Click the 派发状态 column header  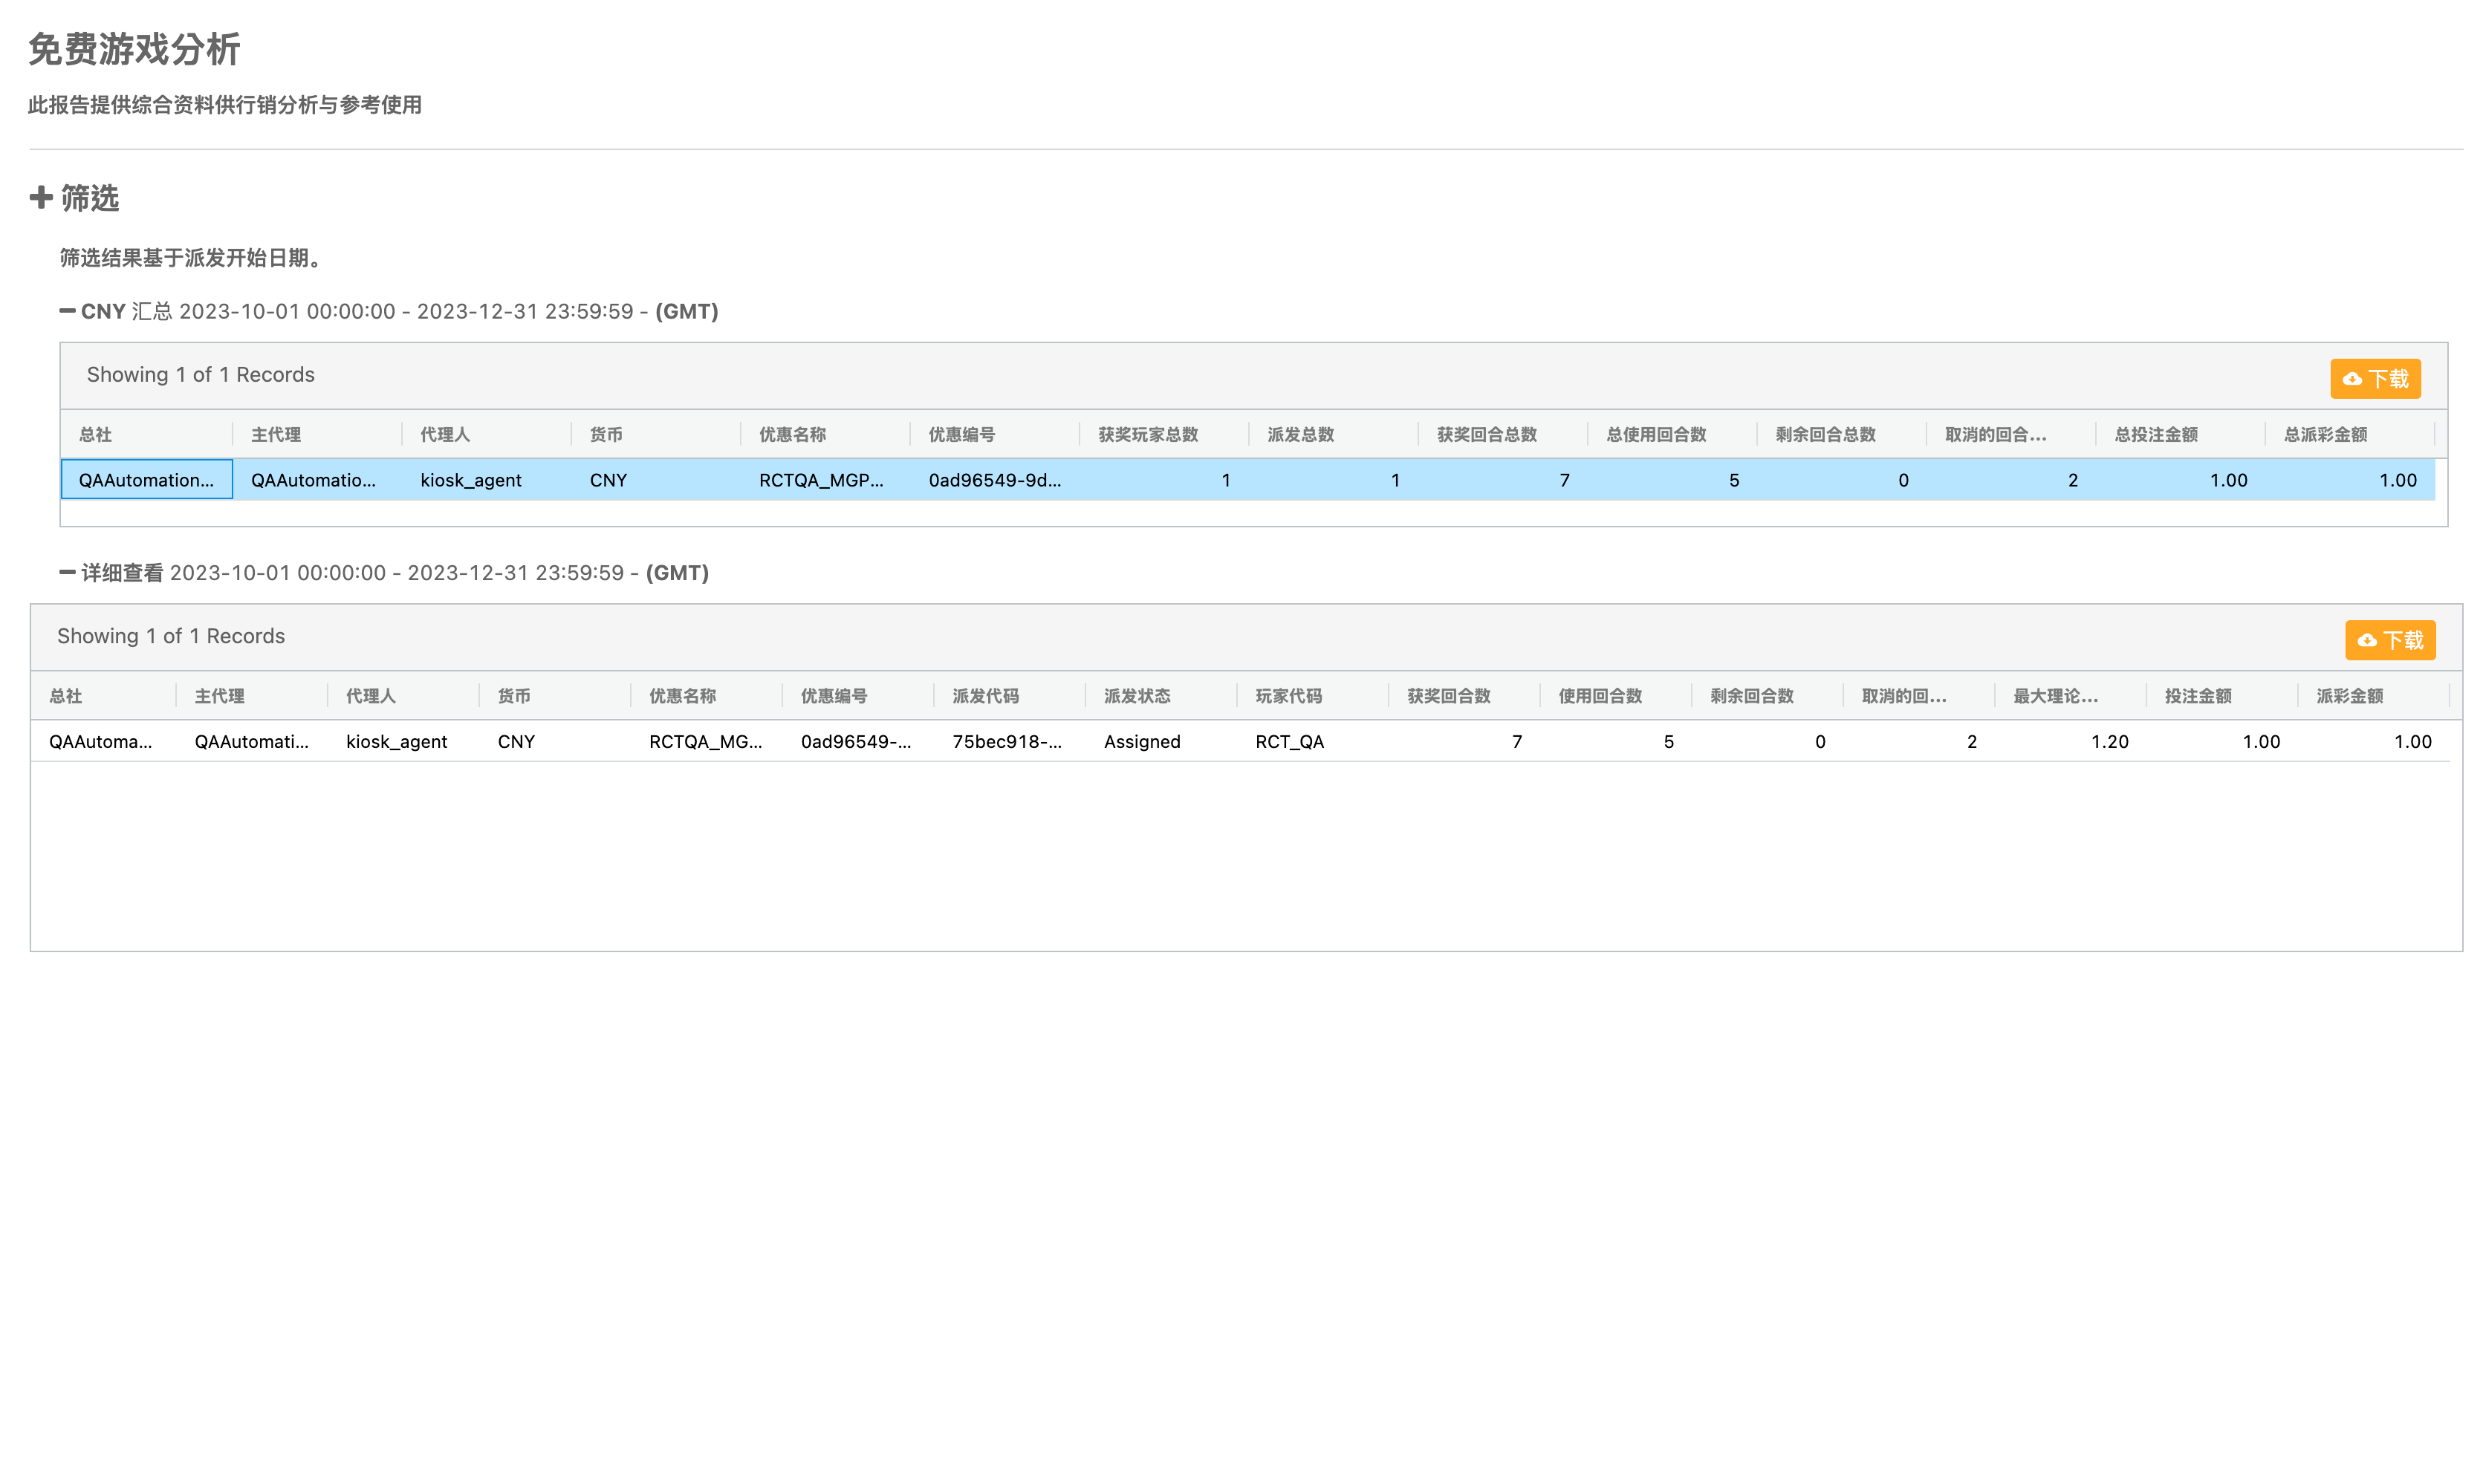click(x=1137, y=696)
